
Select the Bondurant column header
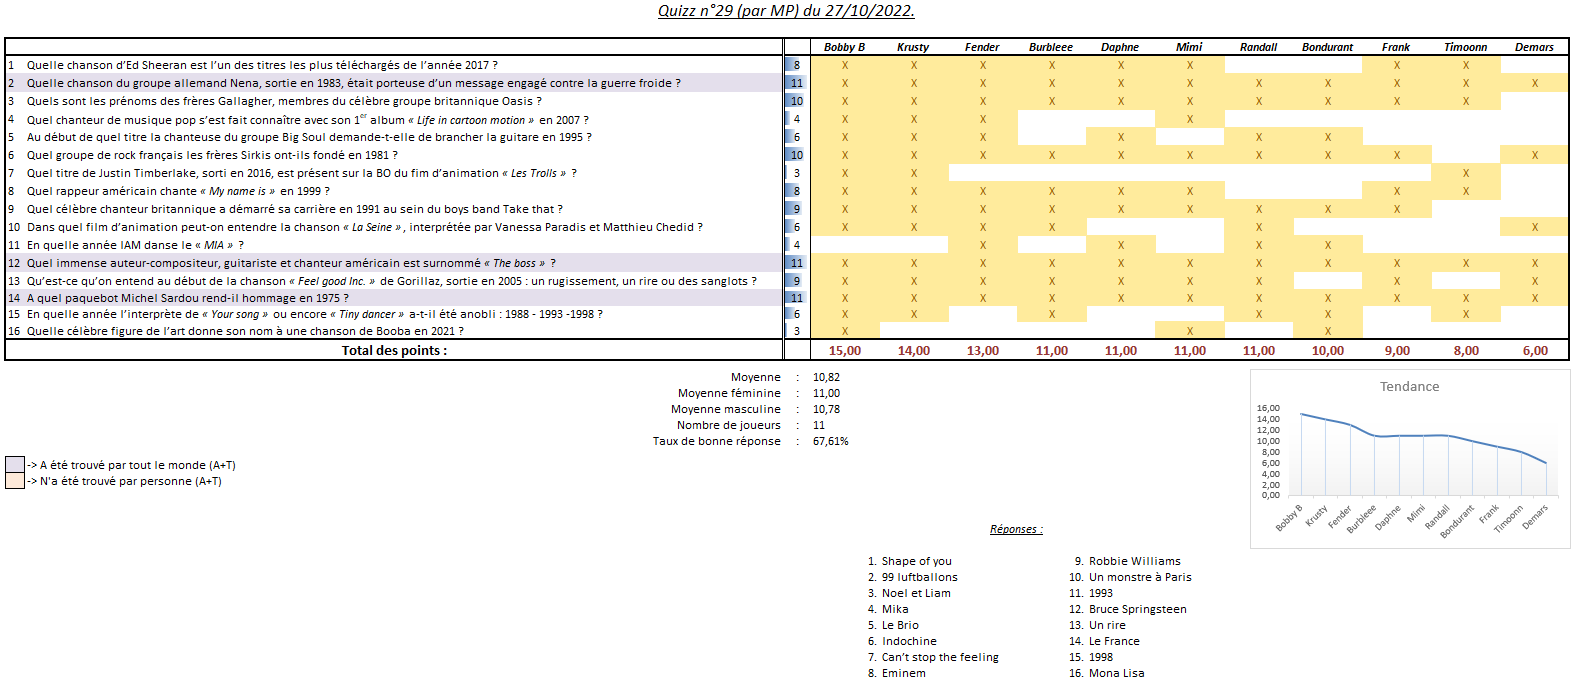pos(1327,47)
